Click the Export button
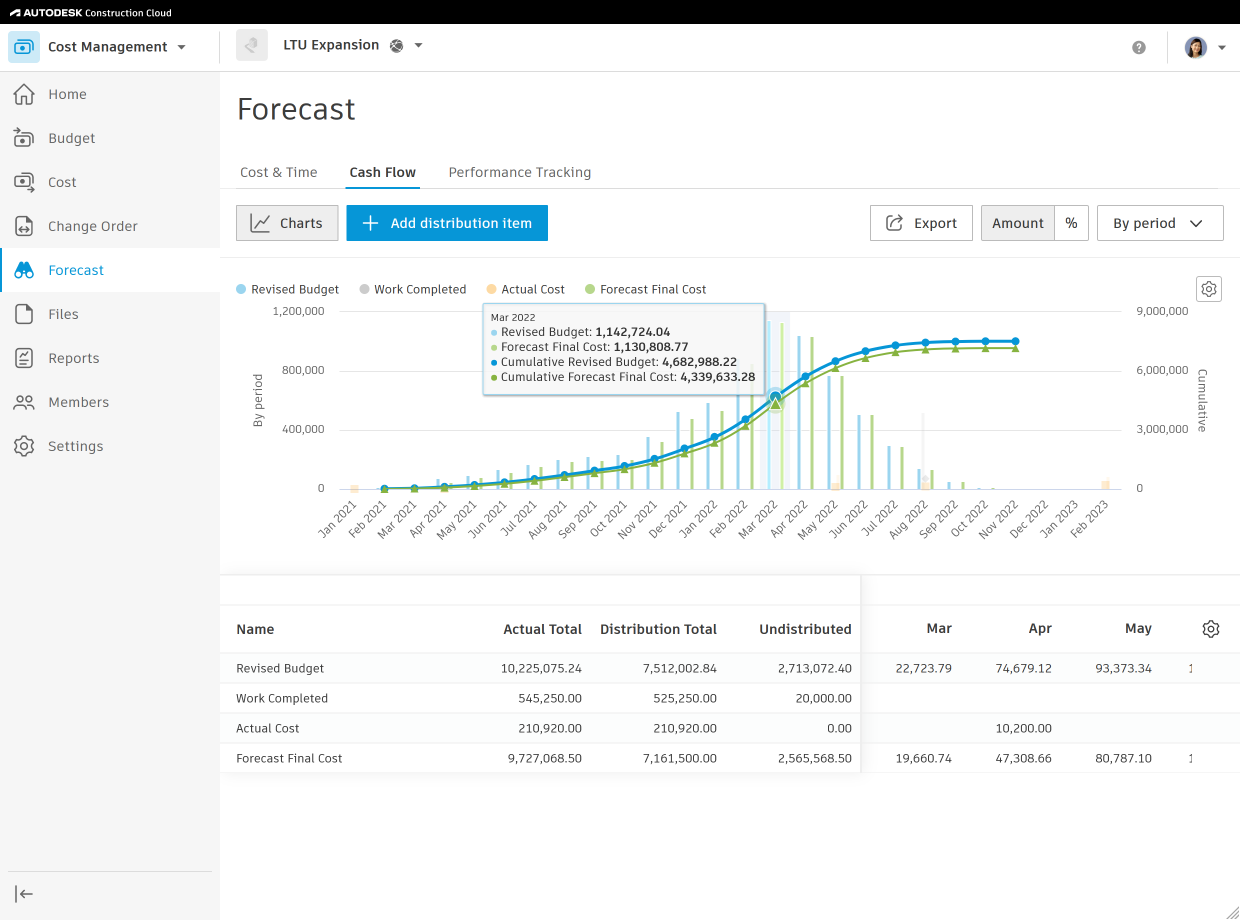The width and height of the screenshot is (1240, 920). tap(921, 223)
